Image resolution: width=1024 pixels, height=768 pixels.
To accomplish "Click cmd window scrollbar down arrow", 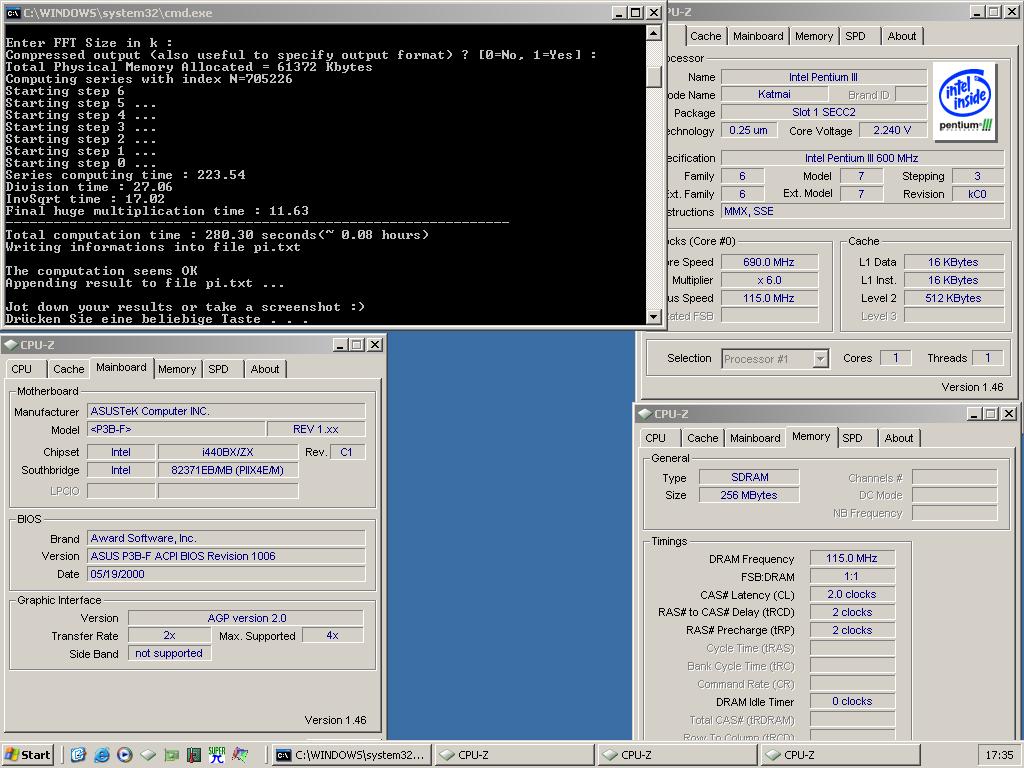I will click(654, 317).
